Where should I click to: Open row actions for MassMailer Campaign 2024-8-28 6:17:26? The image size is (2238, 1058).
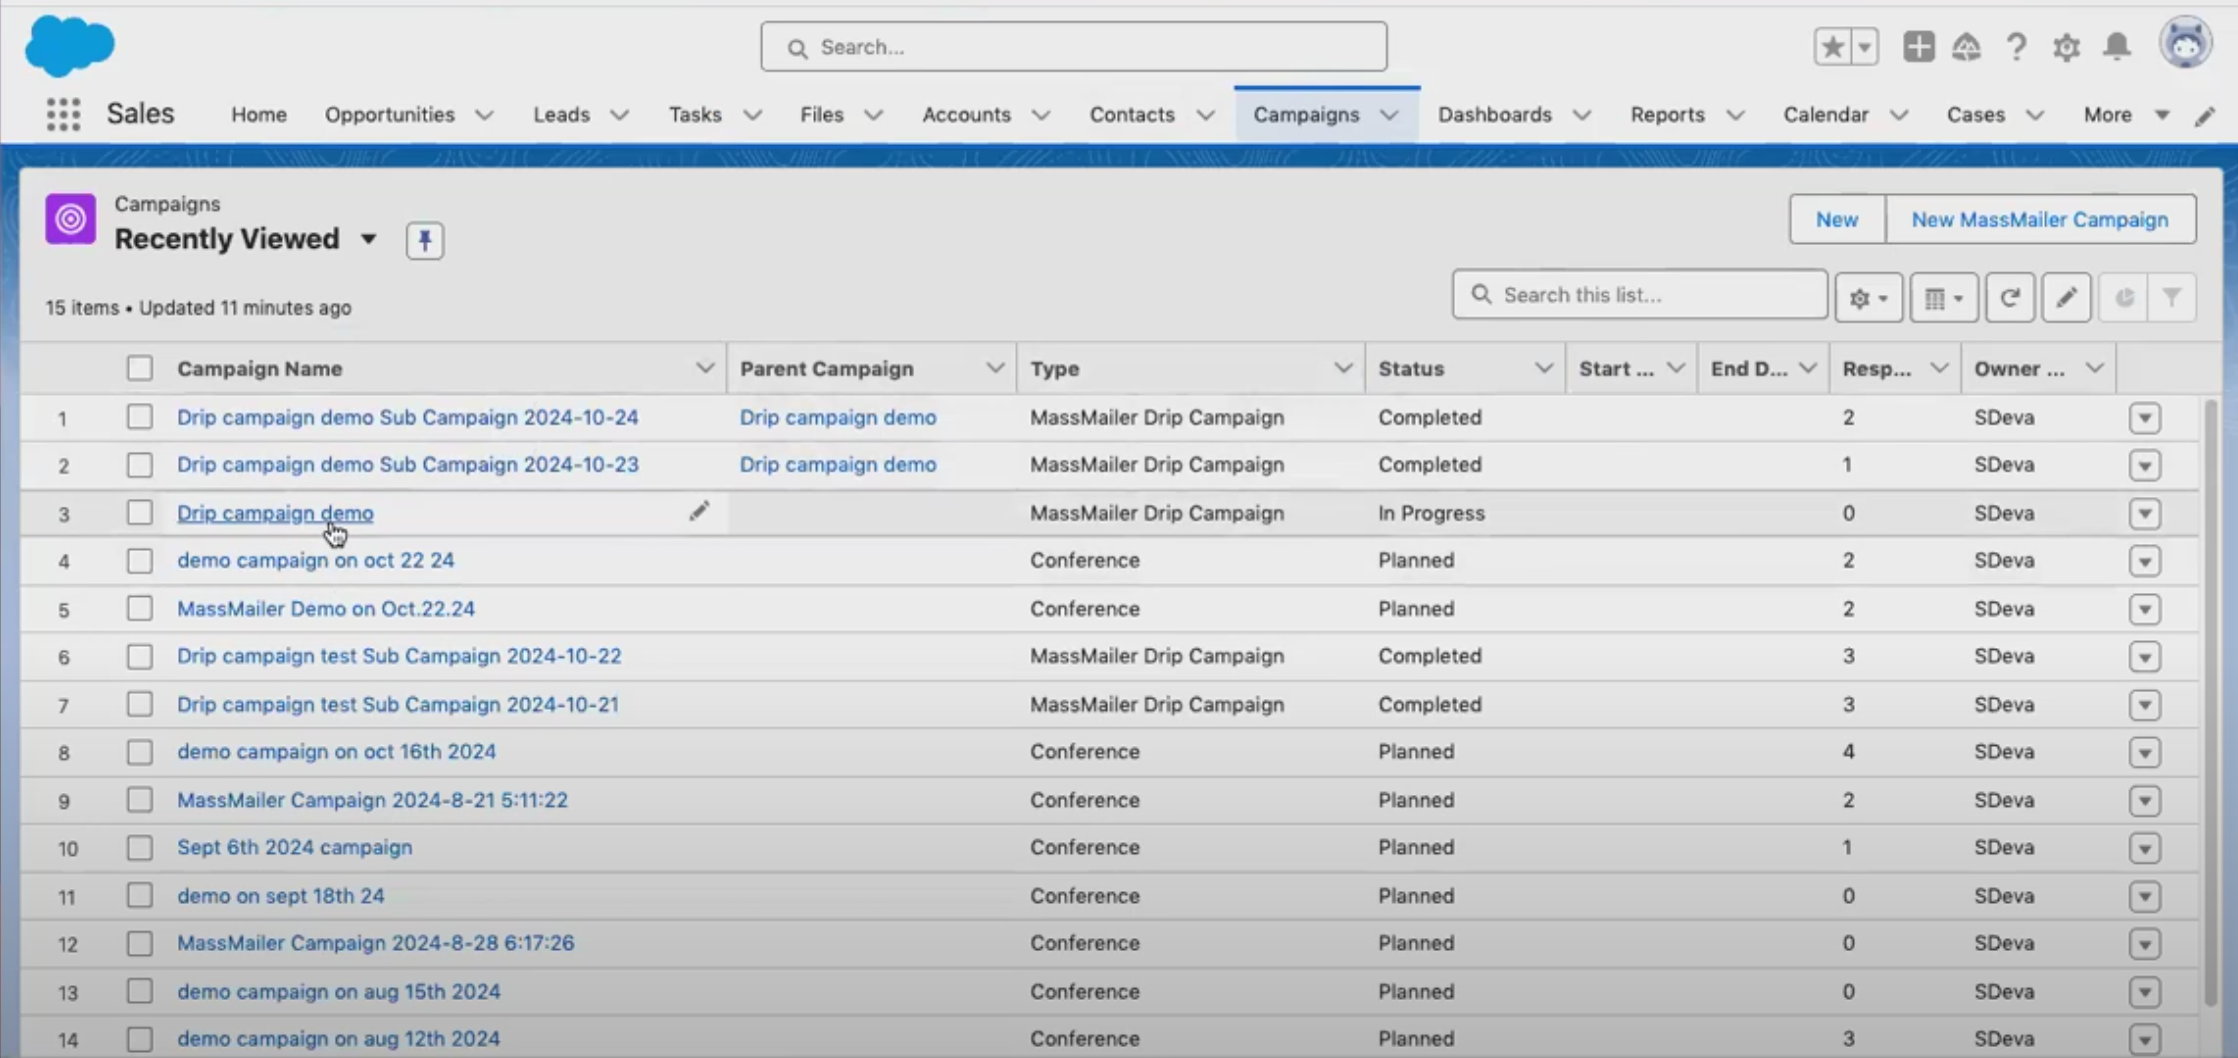pos(2145,944)
